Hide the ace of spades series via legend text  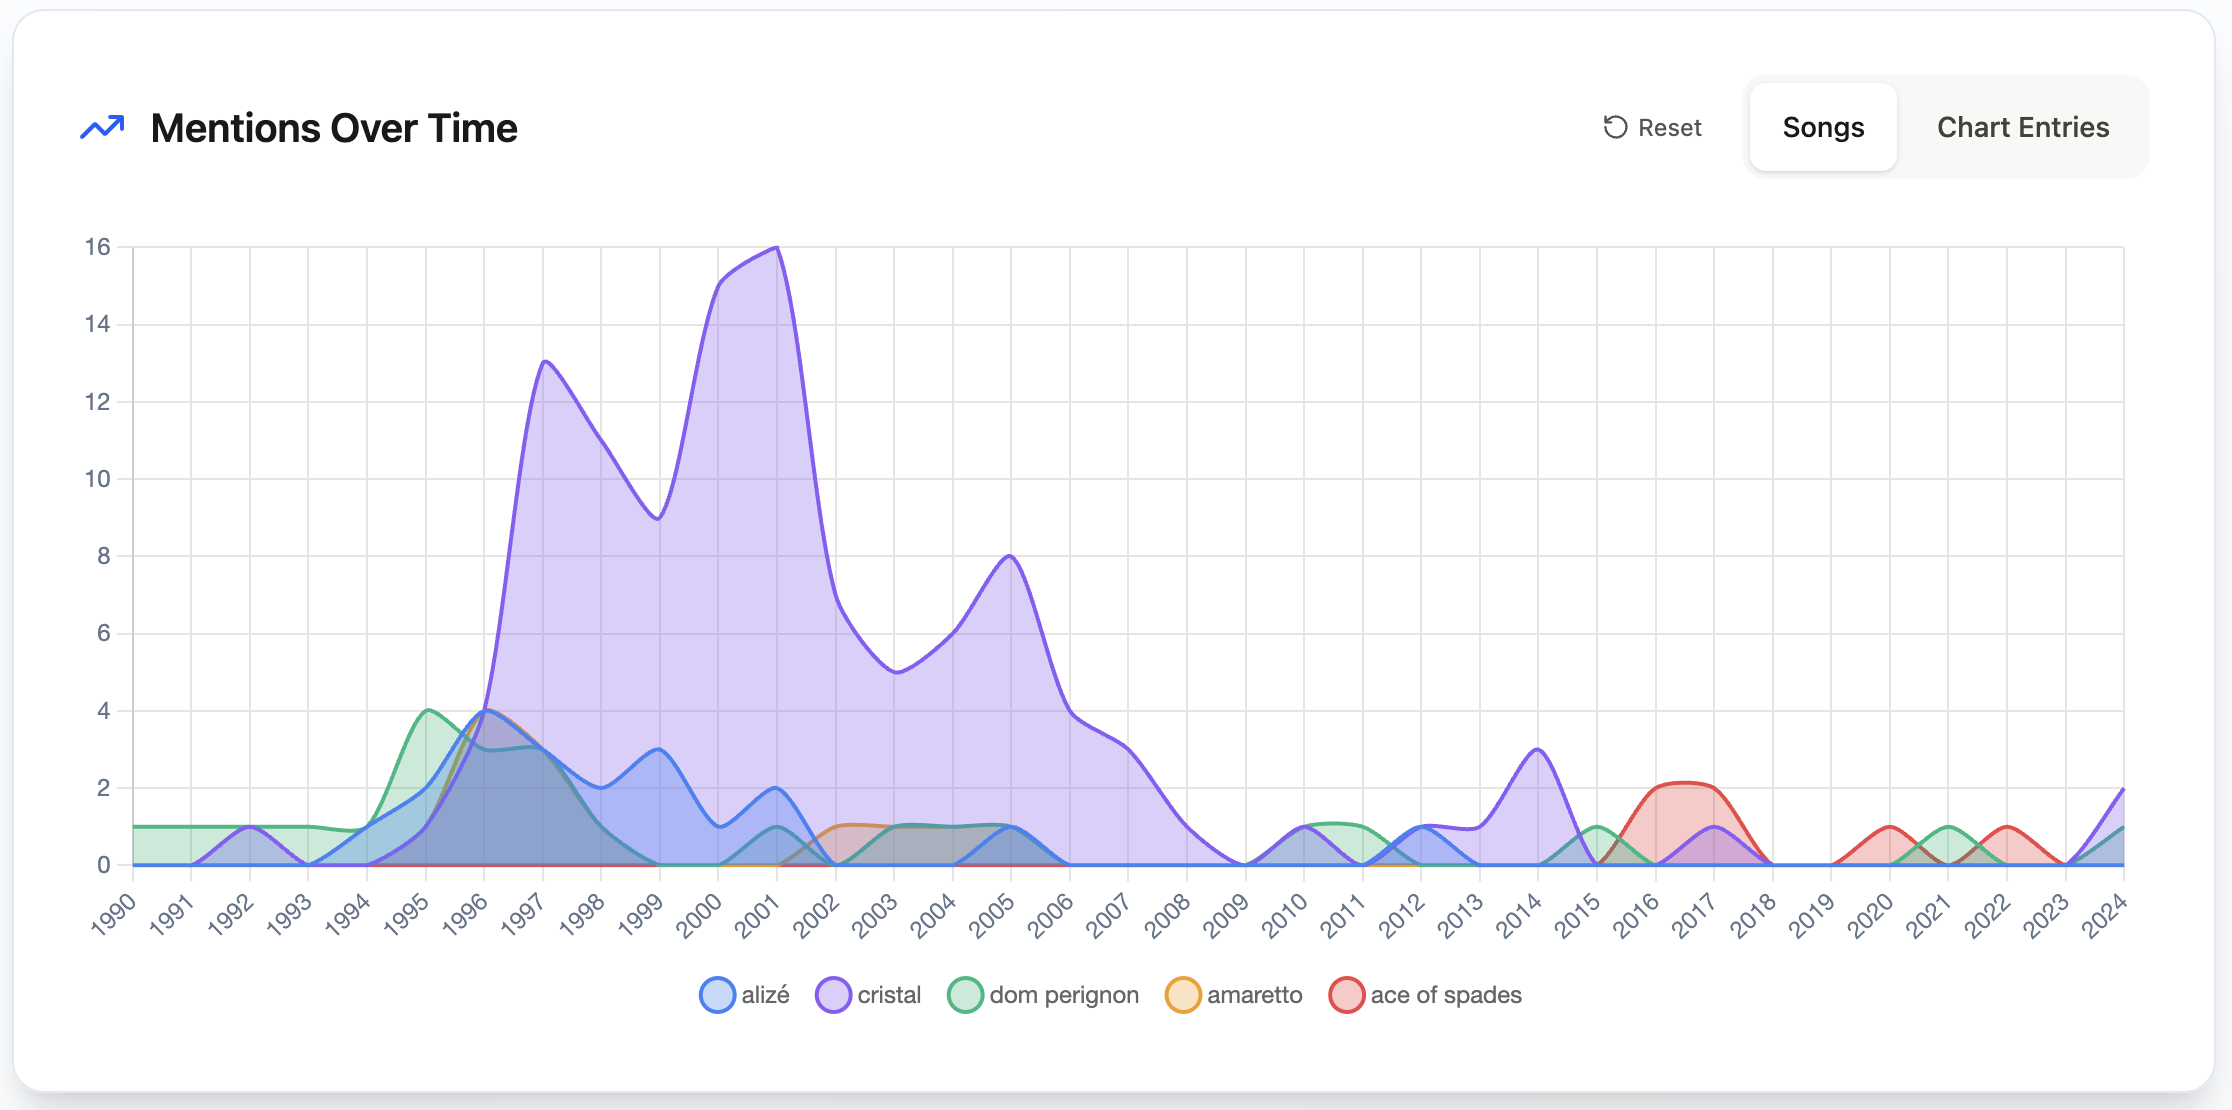[x=1445, y=995]
